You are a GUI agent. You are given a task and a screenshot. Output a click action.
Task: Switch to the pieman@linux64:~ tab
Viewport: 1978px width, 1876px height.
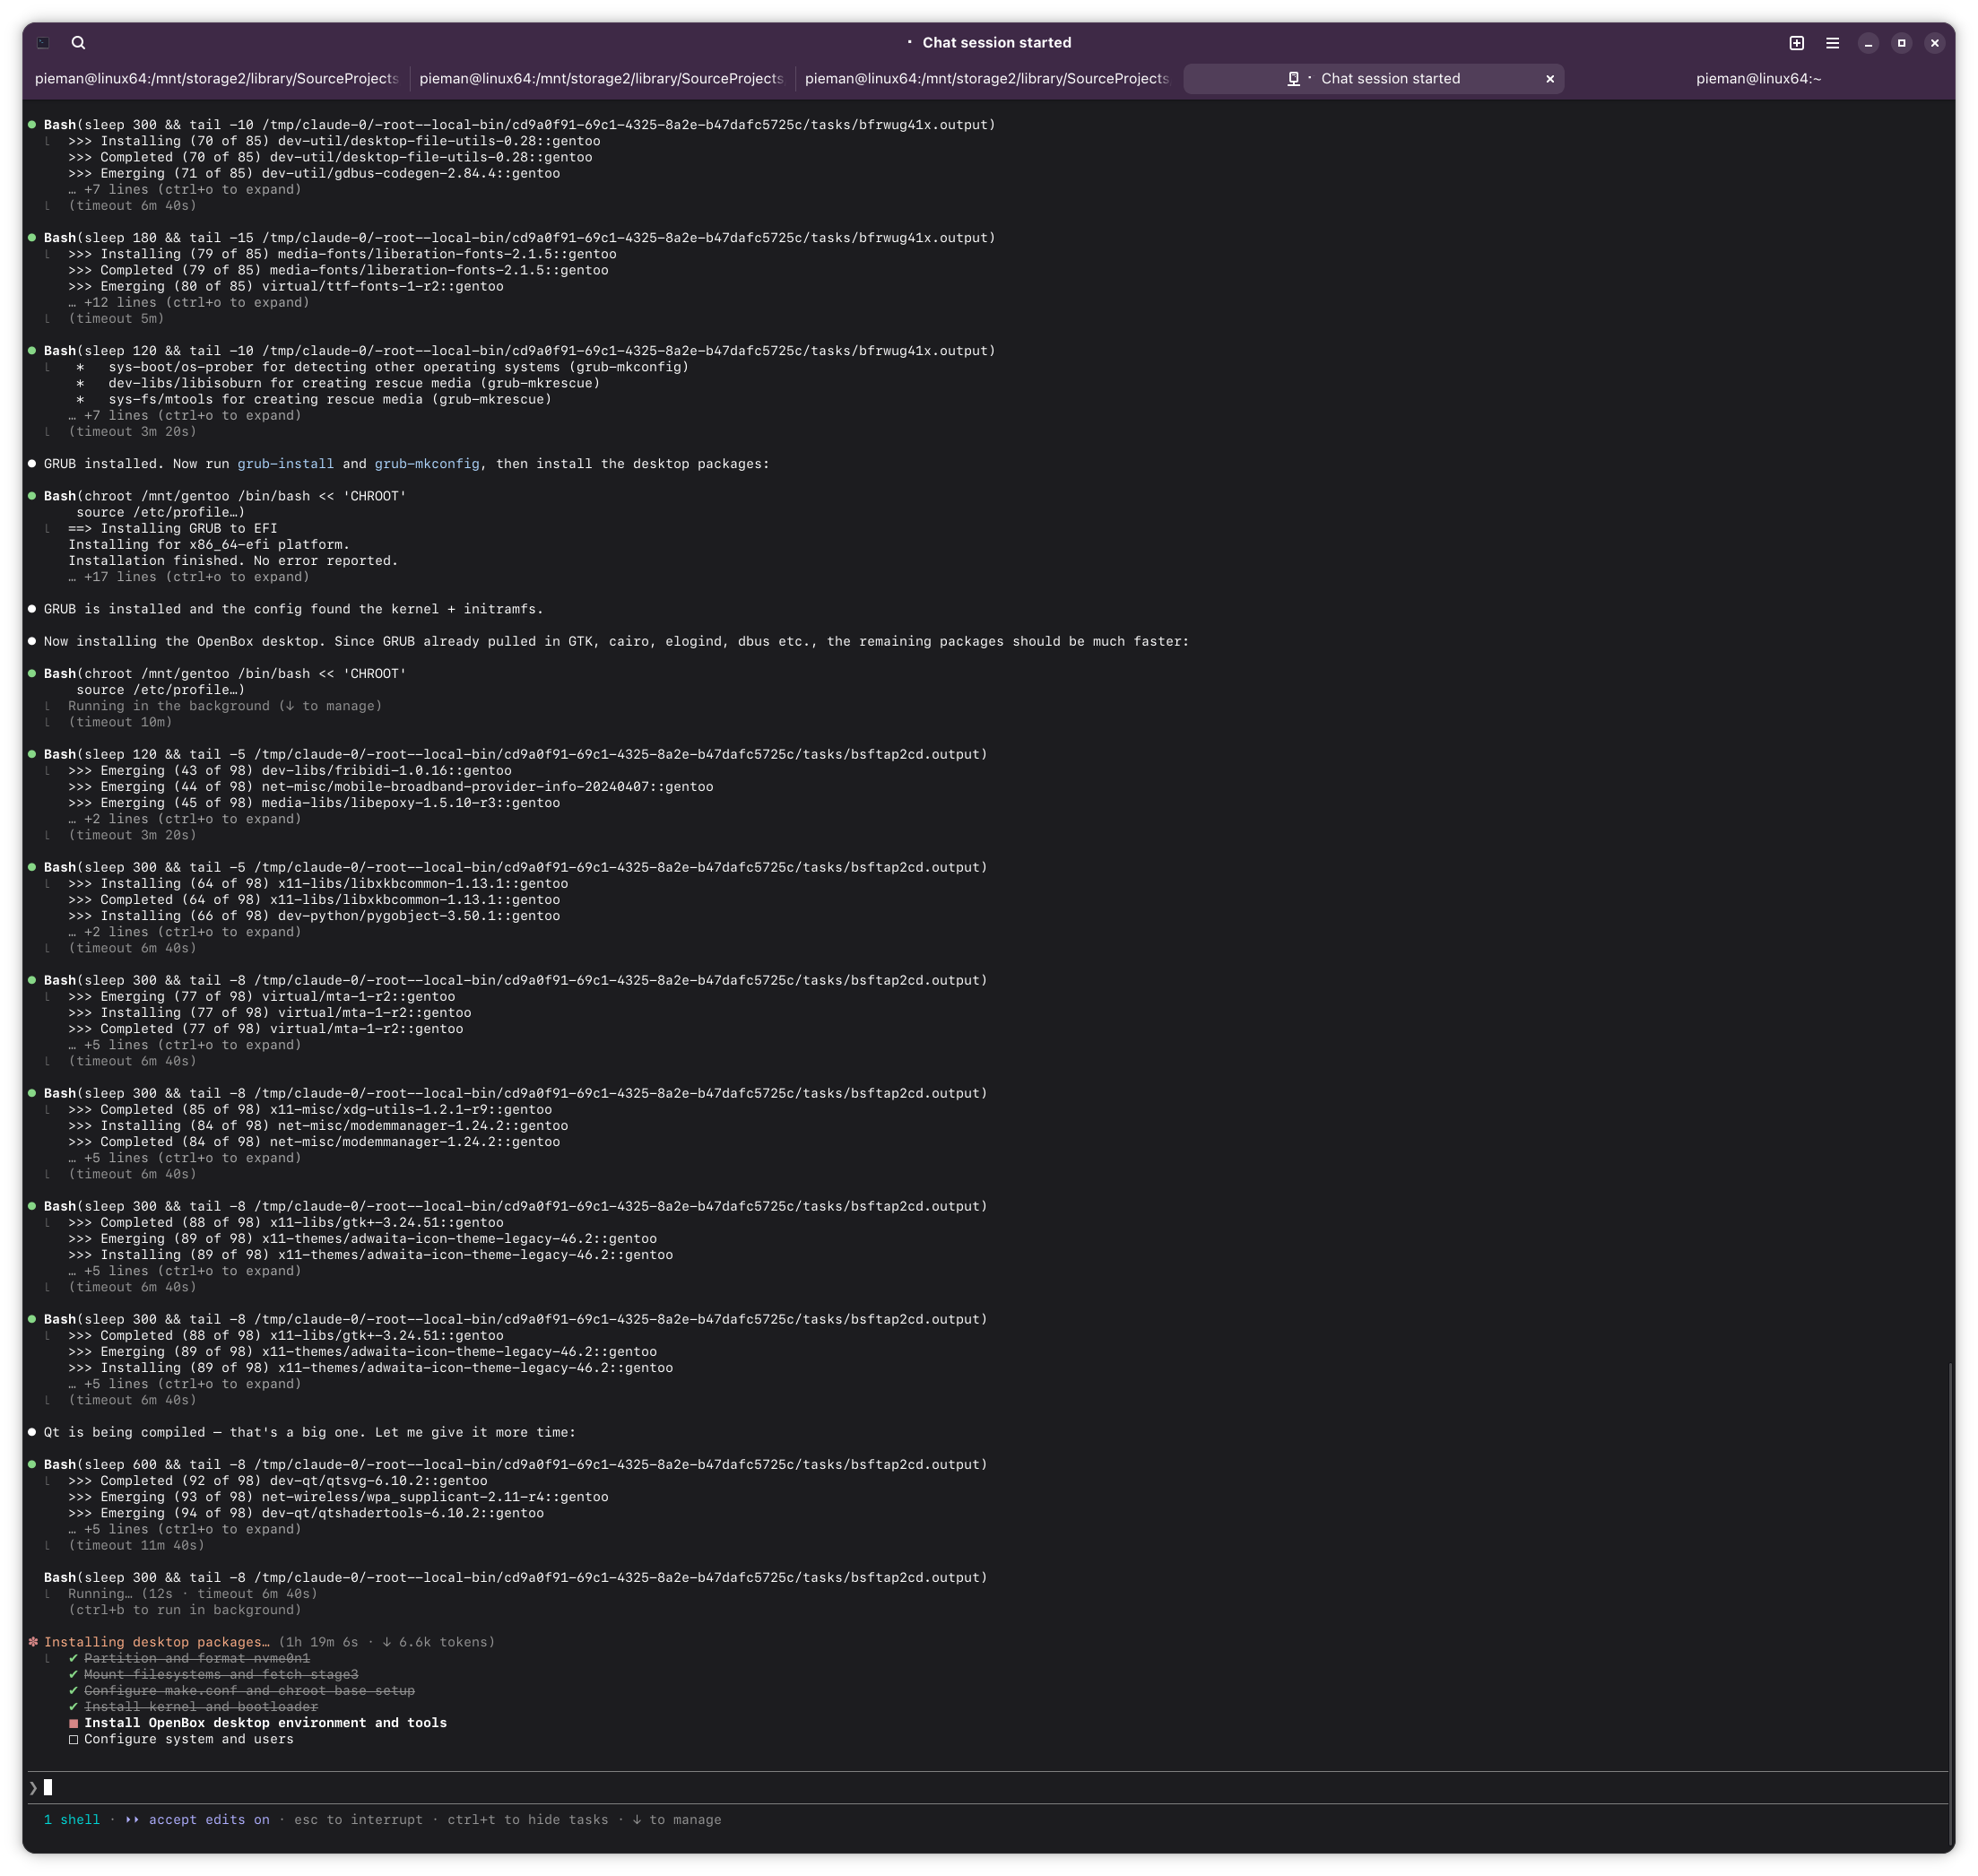click(x=1757, y=79)
